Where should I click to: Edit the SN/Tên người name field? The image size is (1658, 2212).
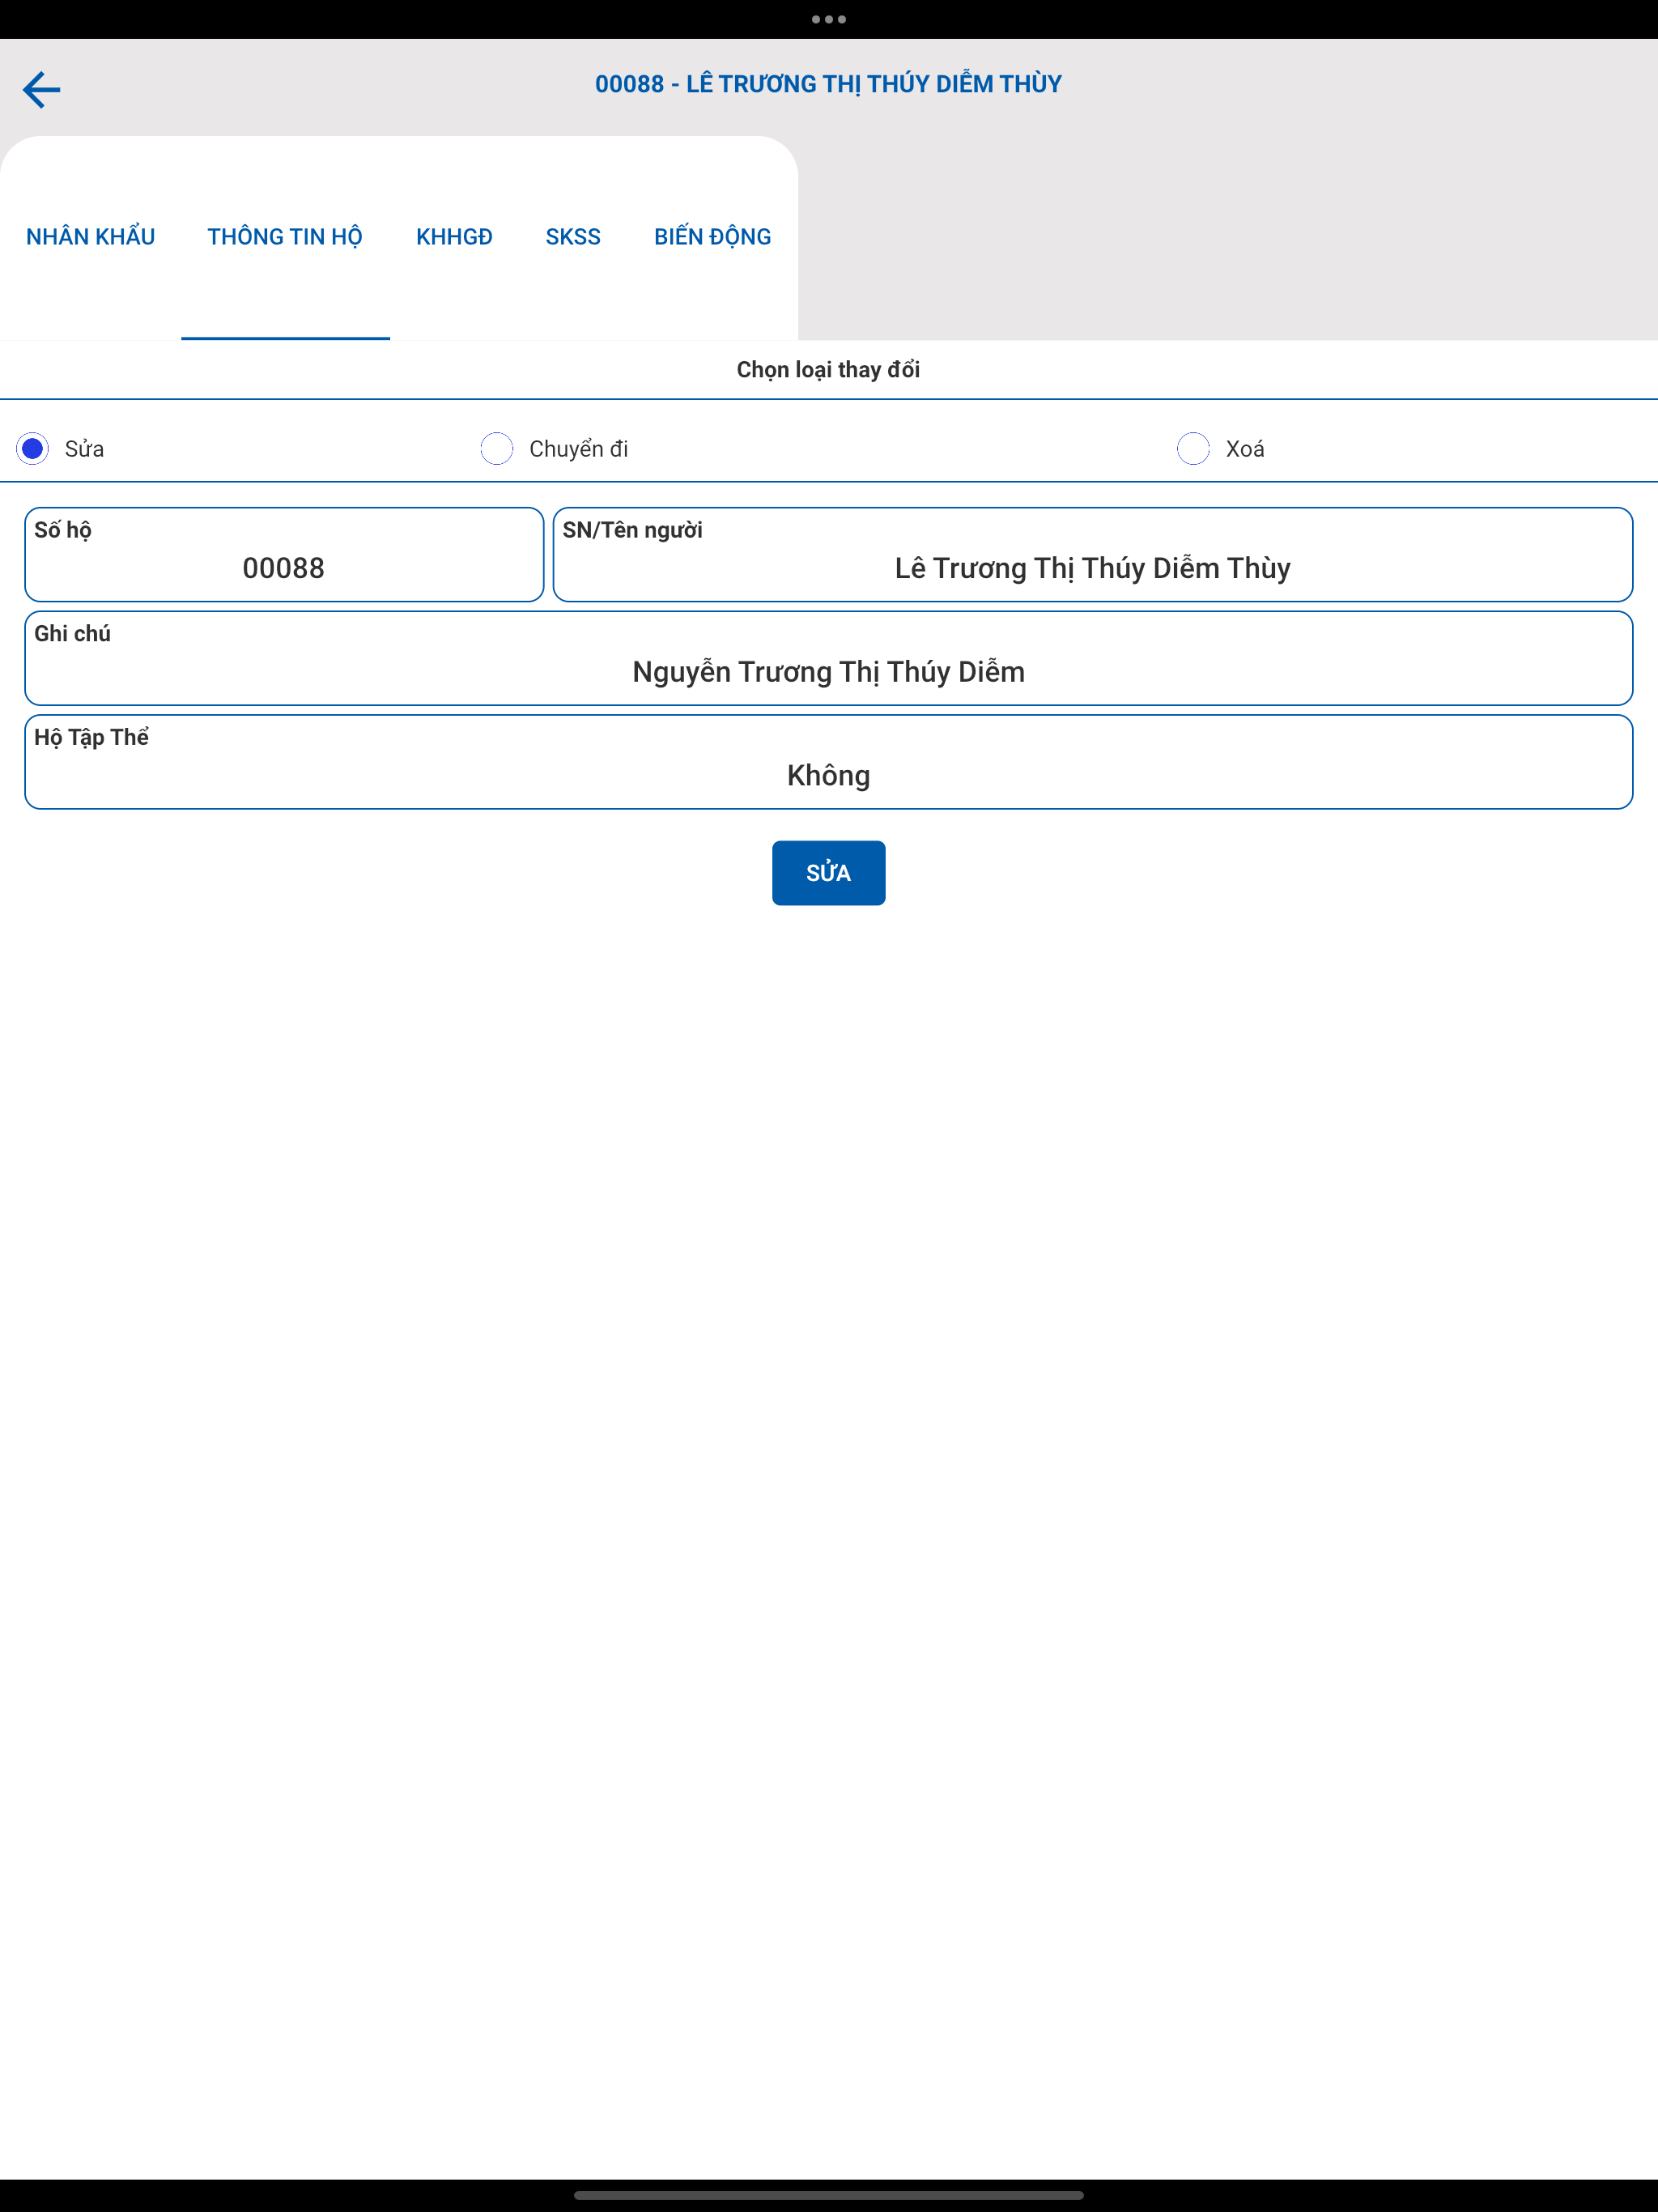coord(1092,555)
